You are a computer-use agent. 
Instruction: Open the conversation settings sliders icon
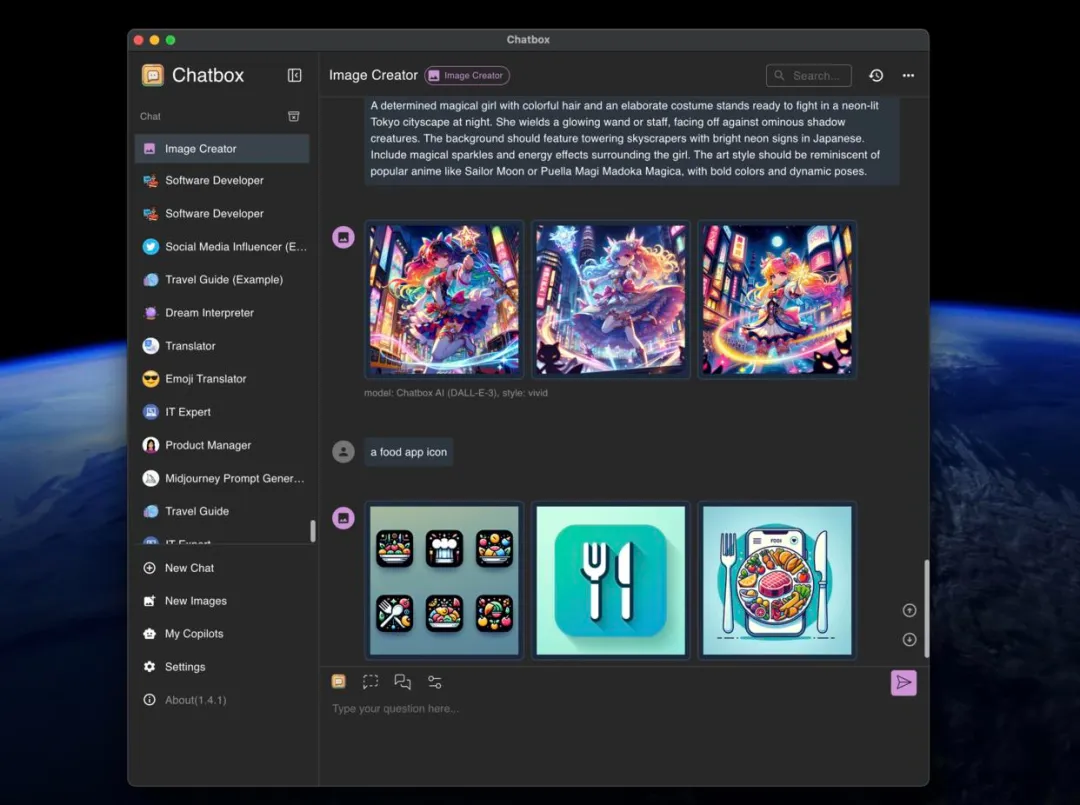point(434,682)
